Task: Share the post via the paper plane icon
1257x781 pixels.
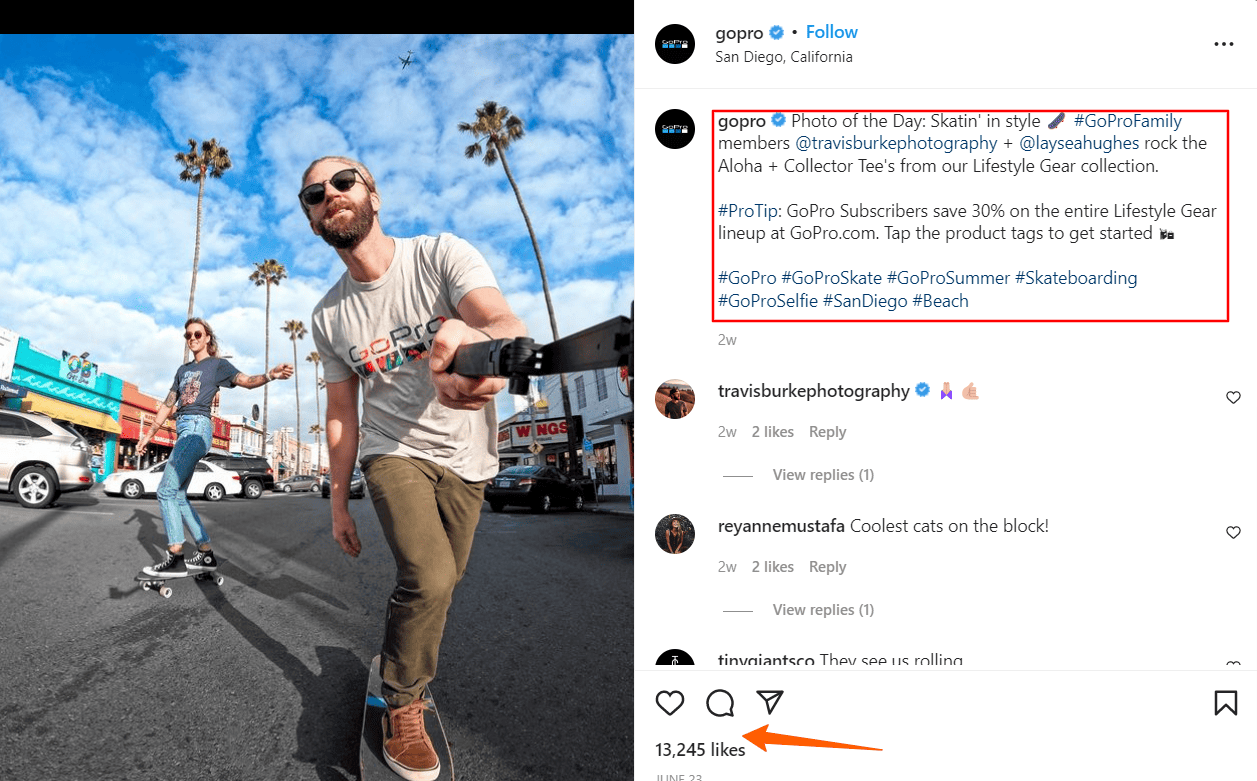Action: click(769, 703)
